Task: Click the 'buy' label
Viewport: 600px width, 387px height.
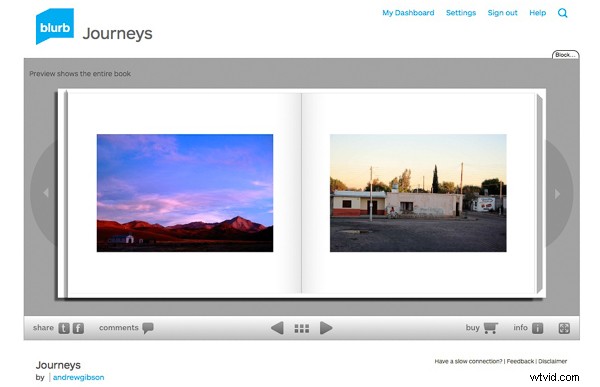Action: (x=473, y=328)
